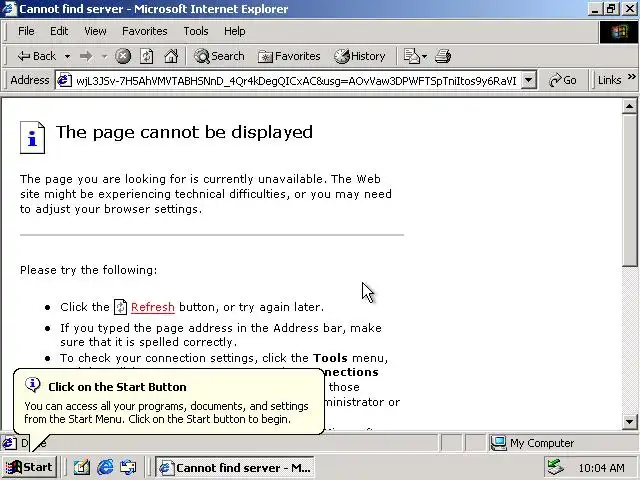Go back using the Back arrow button

36,56
